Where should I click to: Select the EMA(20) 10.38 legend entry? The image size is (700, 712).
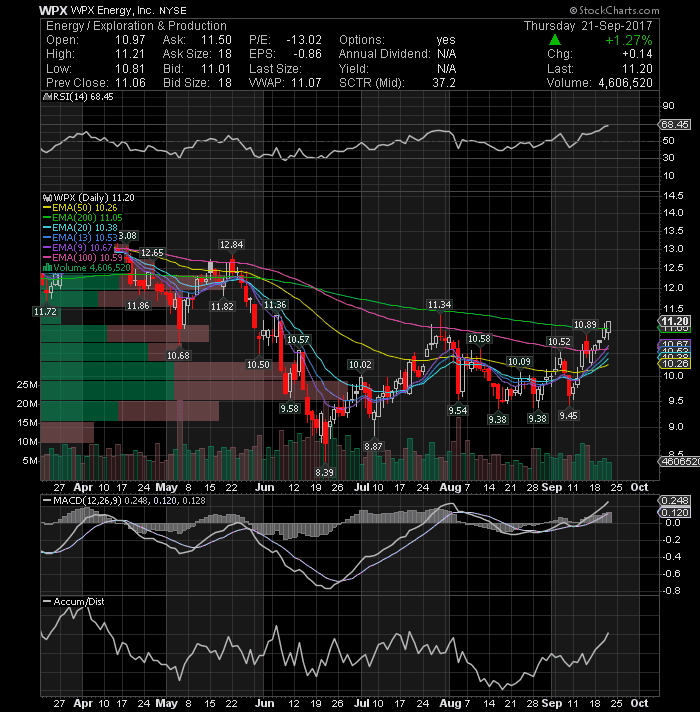[x=80, y=228]
